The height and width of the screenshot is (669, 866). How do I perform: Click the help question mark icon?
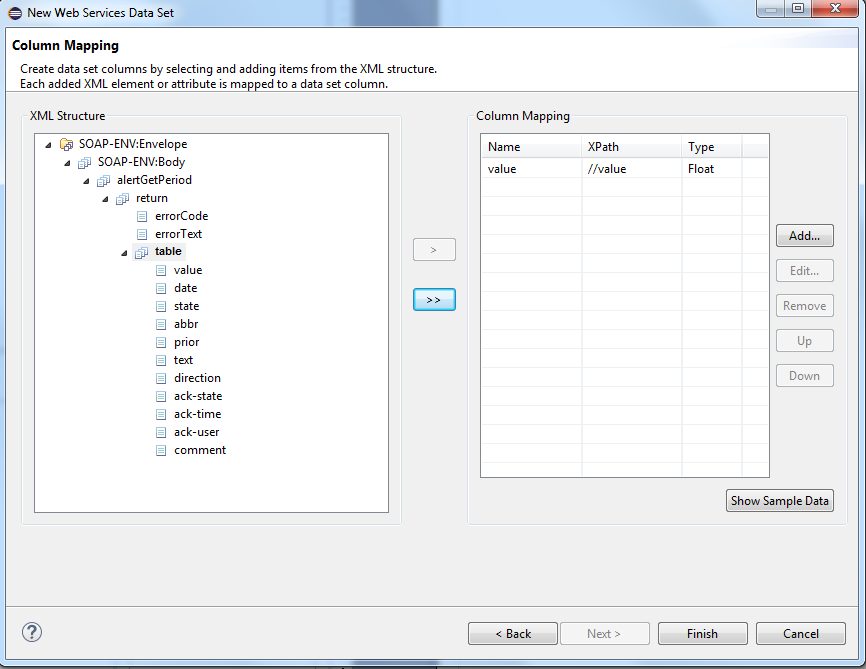click(x=32, y=632)
